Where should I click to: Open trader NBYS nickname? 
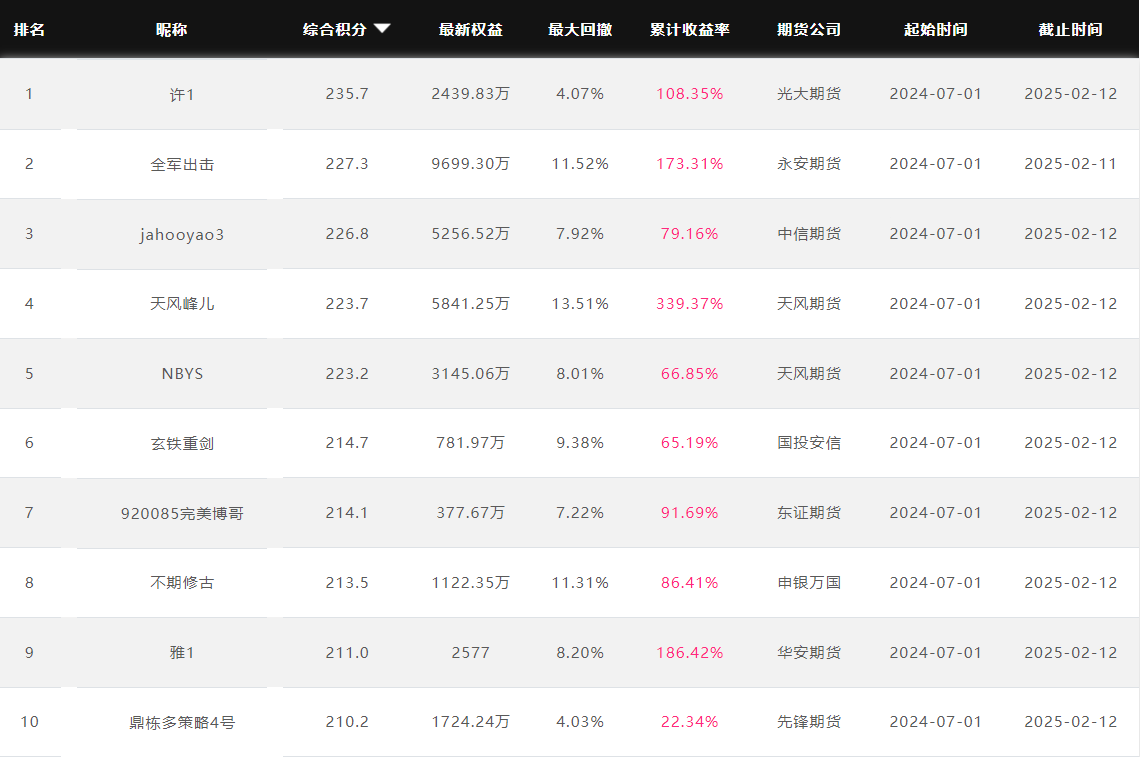point(182,374)
